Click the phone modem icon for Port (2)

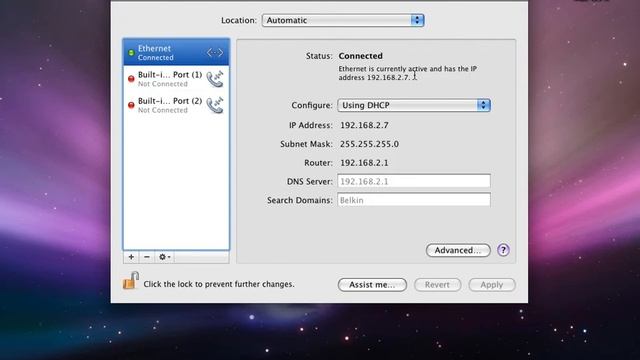[215, 105]
